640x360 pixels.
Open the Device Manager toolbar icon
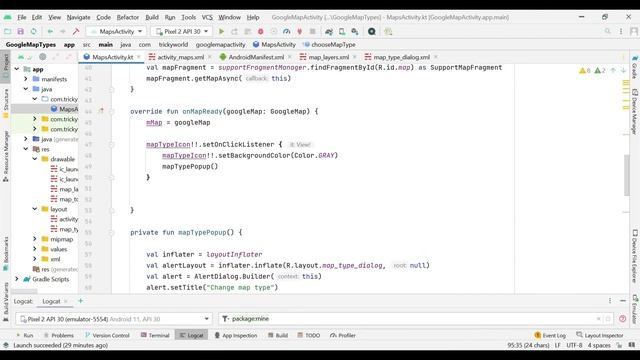(x=342, y=31)
